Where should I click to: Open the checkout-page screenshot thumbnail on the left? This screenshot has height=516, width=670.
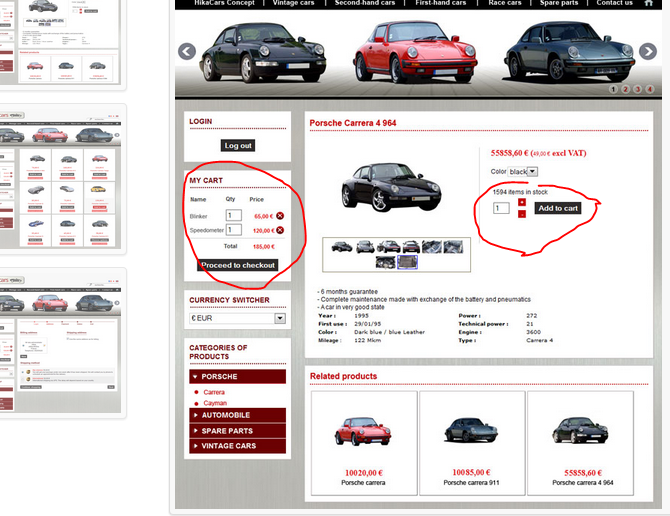click(x=60, y=343)
